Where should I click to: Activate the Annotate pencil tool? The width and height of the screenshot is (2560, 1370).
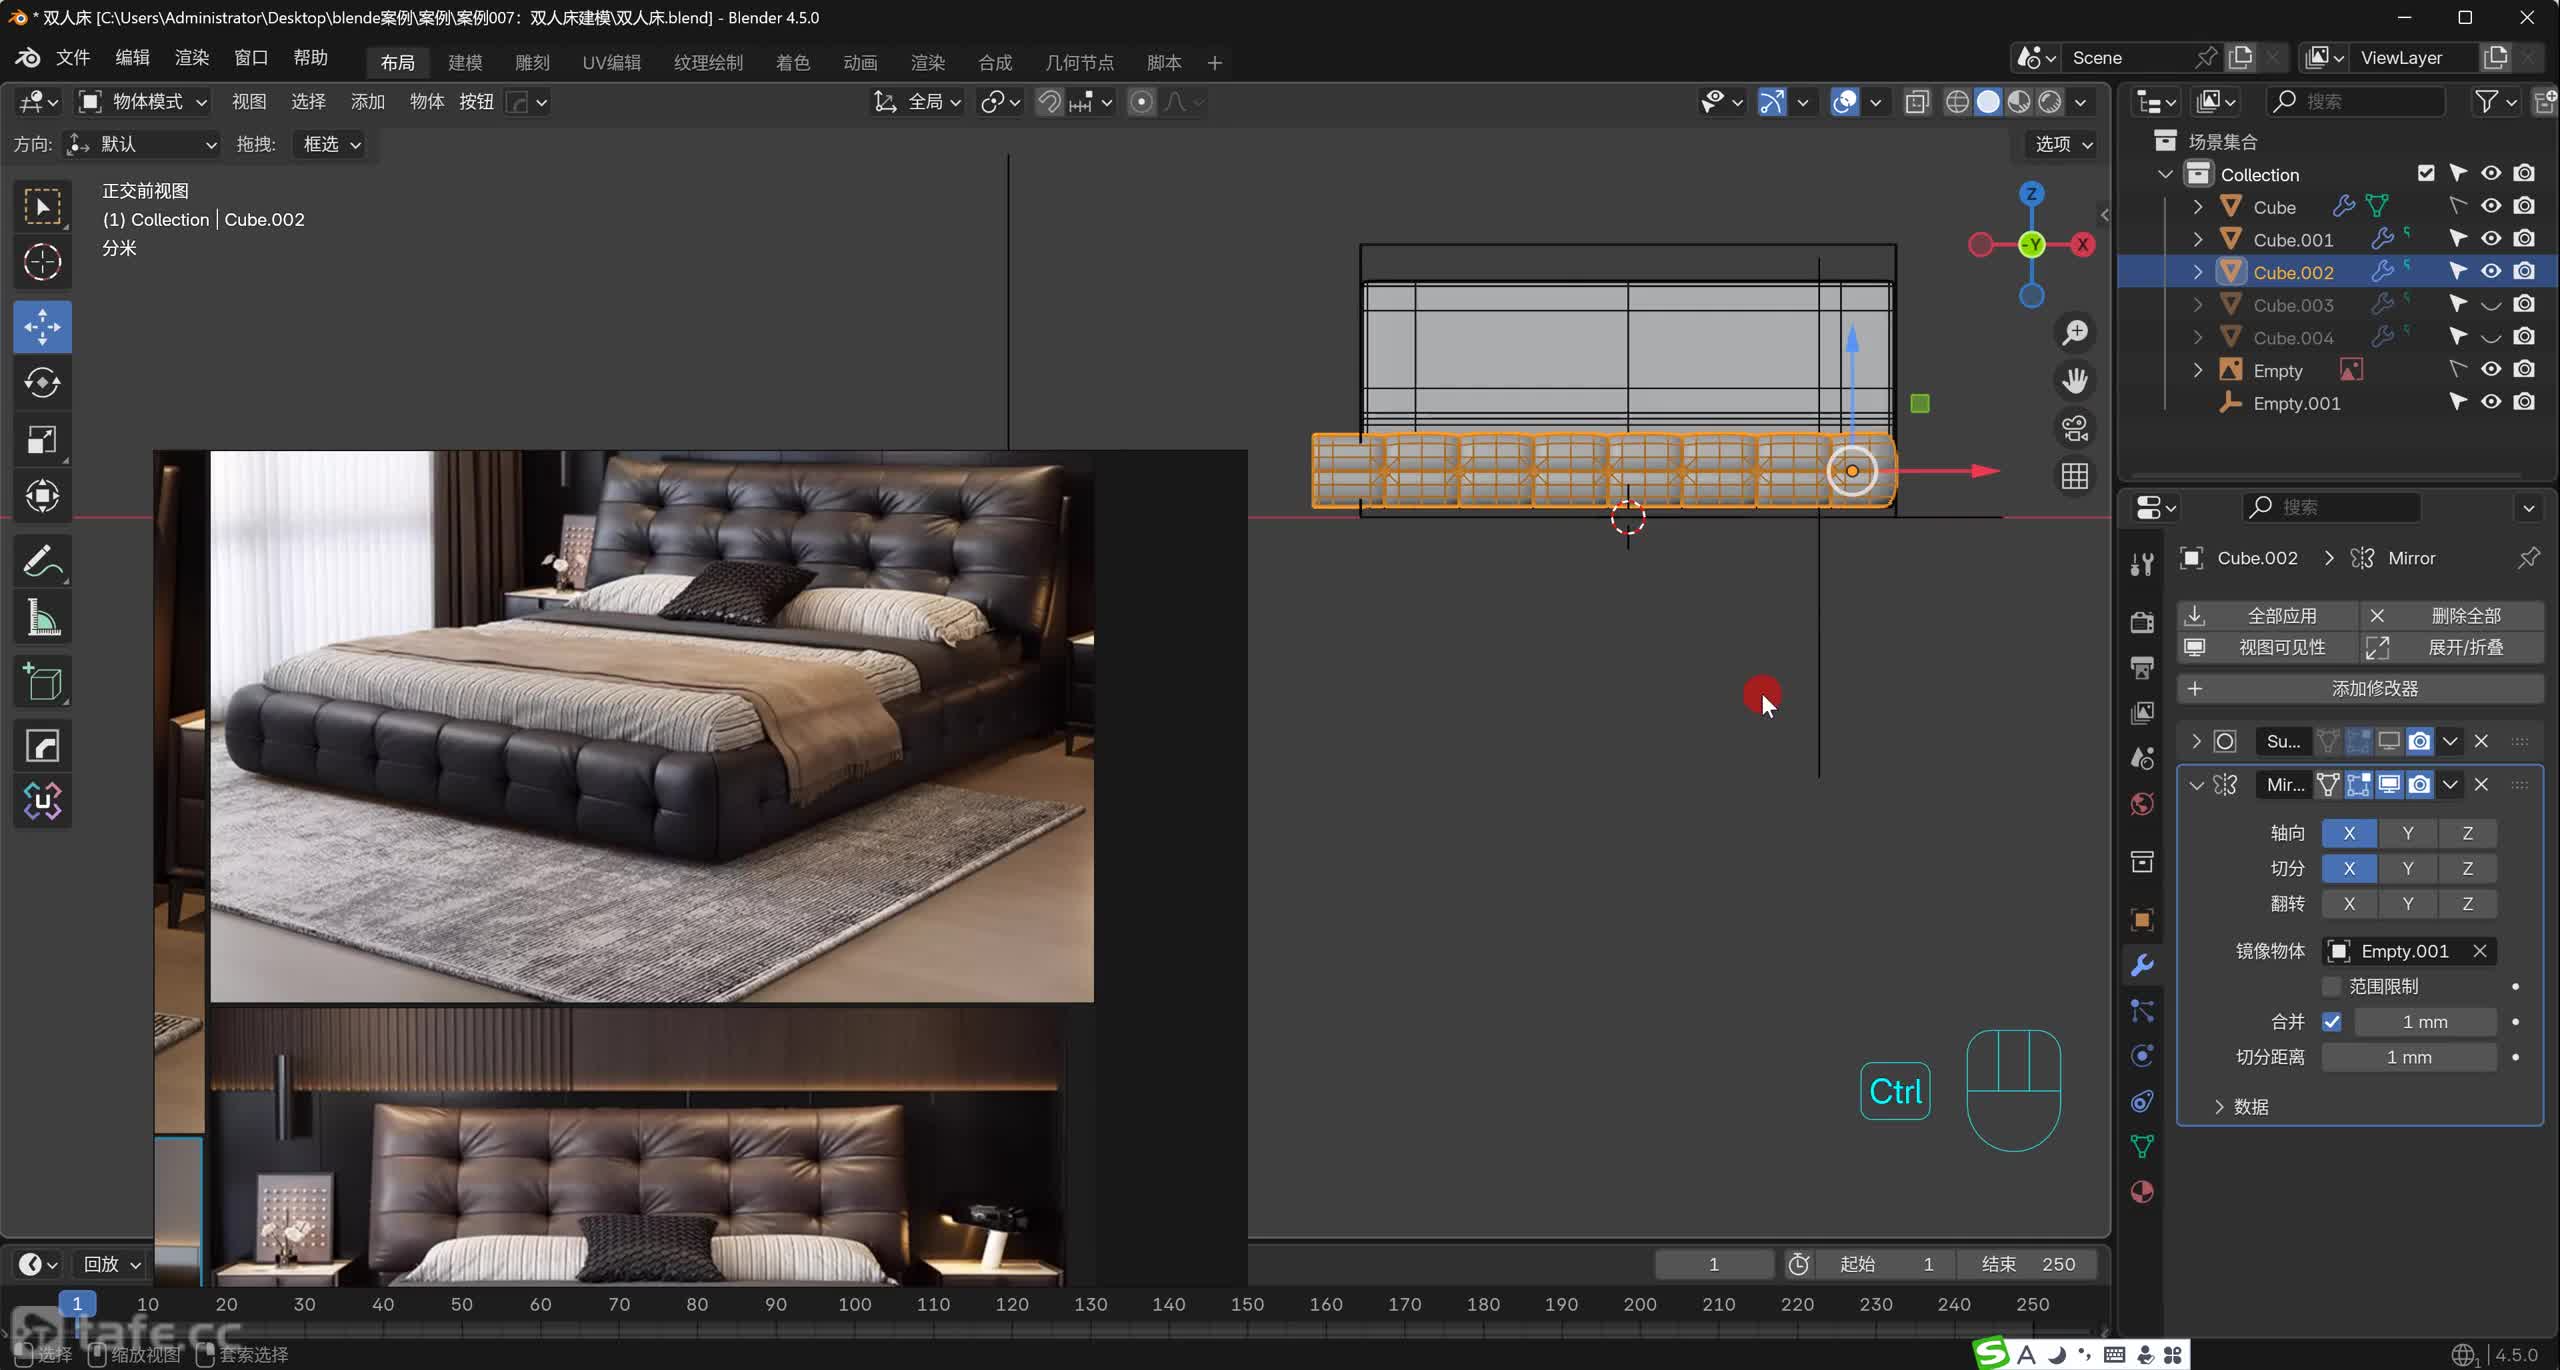tap(42, 561)
